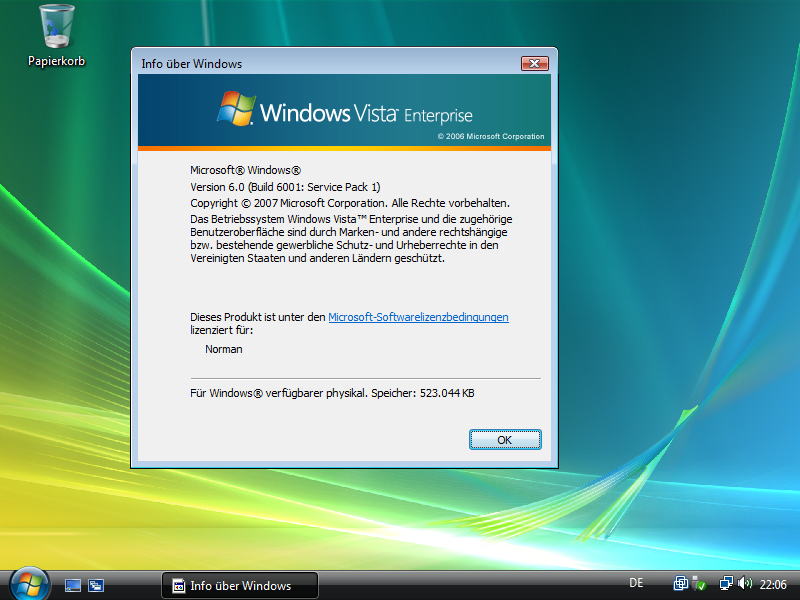Click the clock to view the calendar
The width and height of the screenshot is (800, 600).
[x=775, y=583]
